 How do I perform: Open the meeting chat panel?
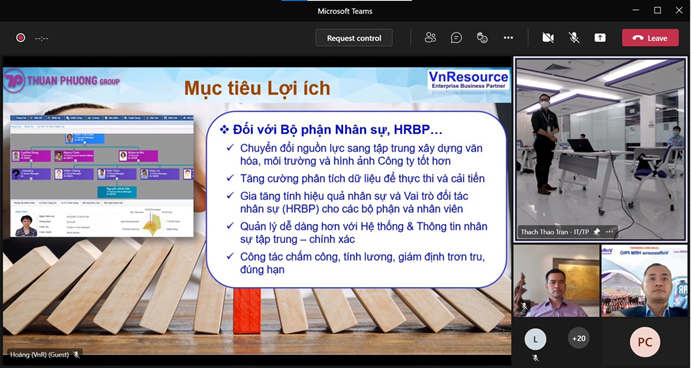(456, 38)
